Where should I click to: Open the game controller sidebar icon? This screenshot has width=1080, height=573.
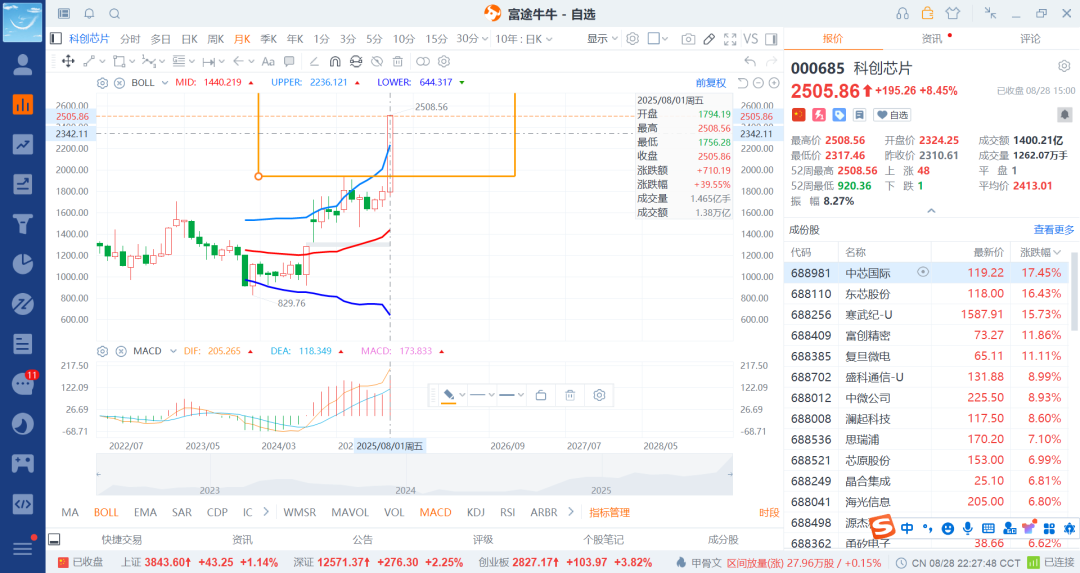[x=23, y=463]
